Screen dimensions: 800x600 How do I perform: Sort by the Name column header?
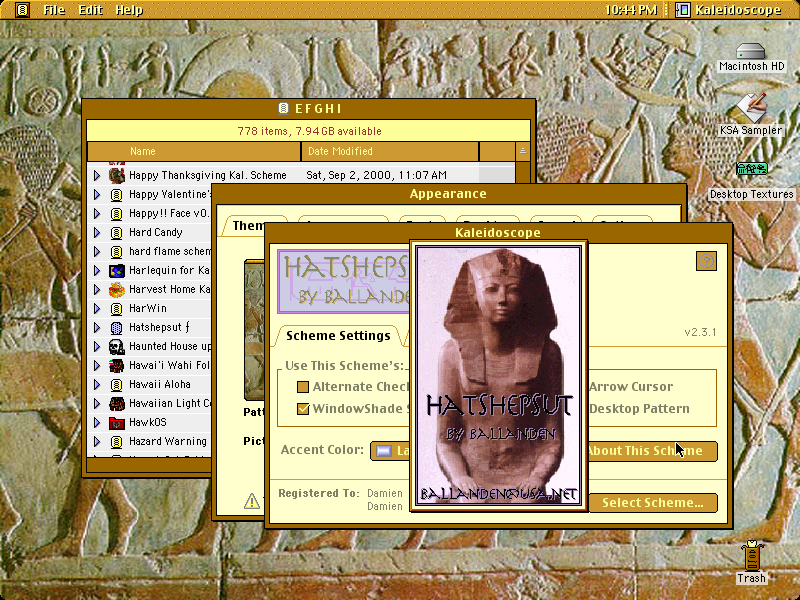194,152
